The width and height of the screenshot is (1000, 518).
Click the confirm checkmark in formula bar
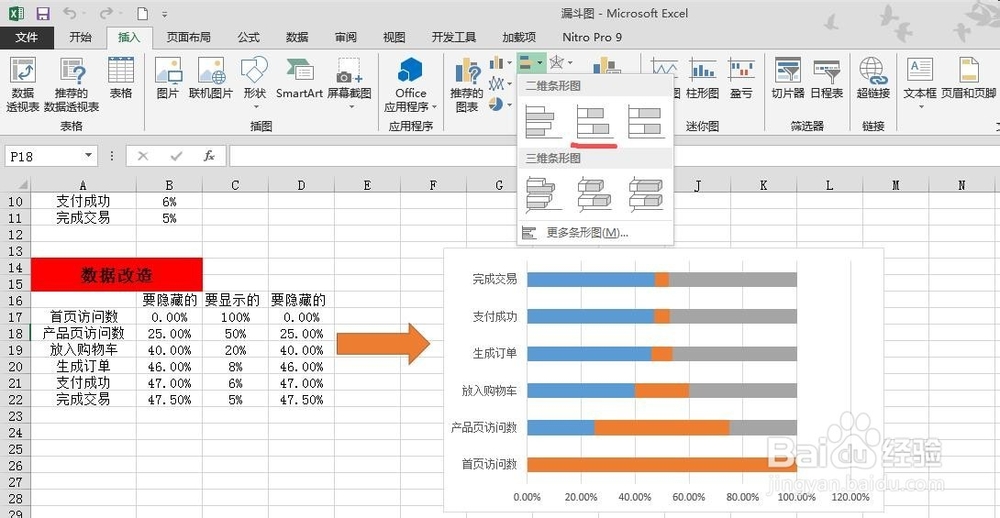tap(176, 156)
